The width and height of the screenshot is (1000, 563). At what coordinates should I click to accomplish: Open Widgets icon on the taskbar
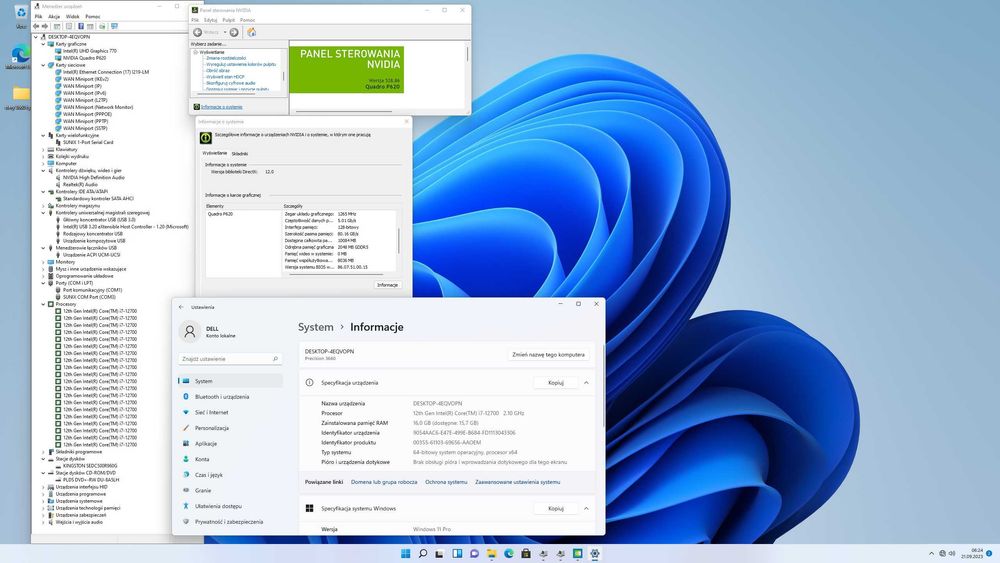tap(457, 553)
